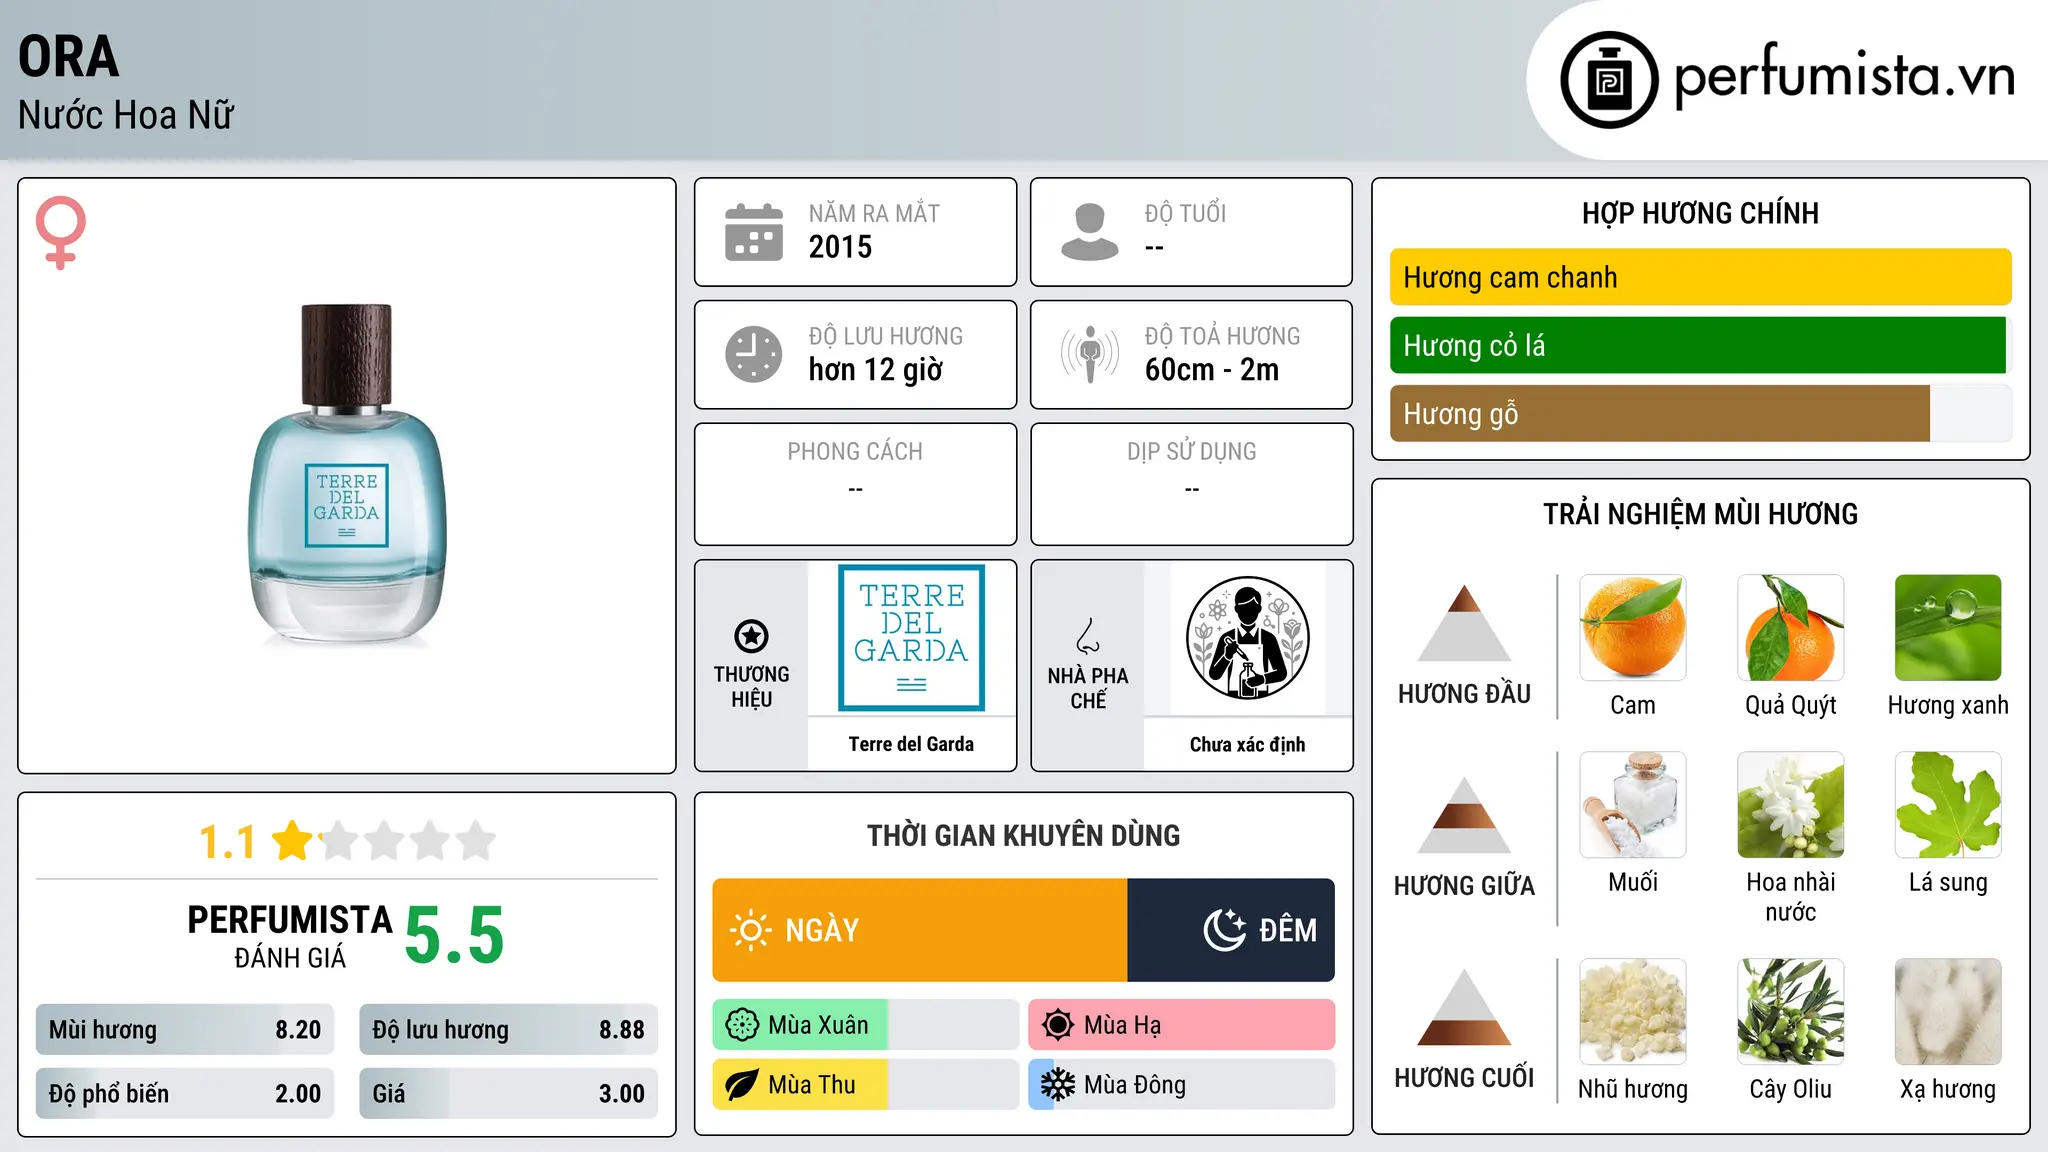The image size is (2048, 1152).
Task: Click the orange Ngày daytime bar
Action: click(920, 930)
